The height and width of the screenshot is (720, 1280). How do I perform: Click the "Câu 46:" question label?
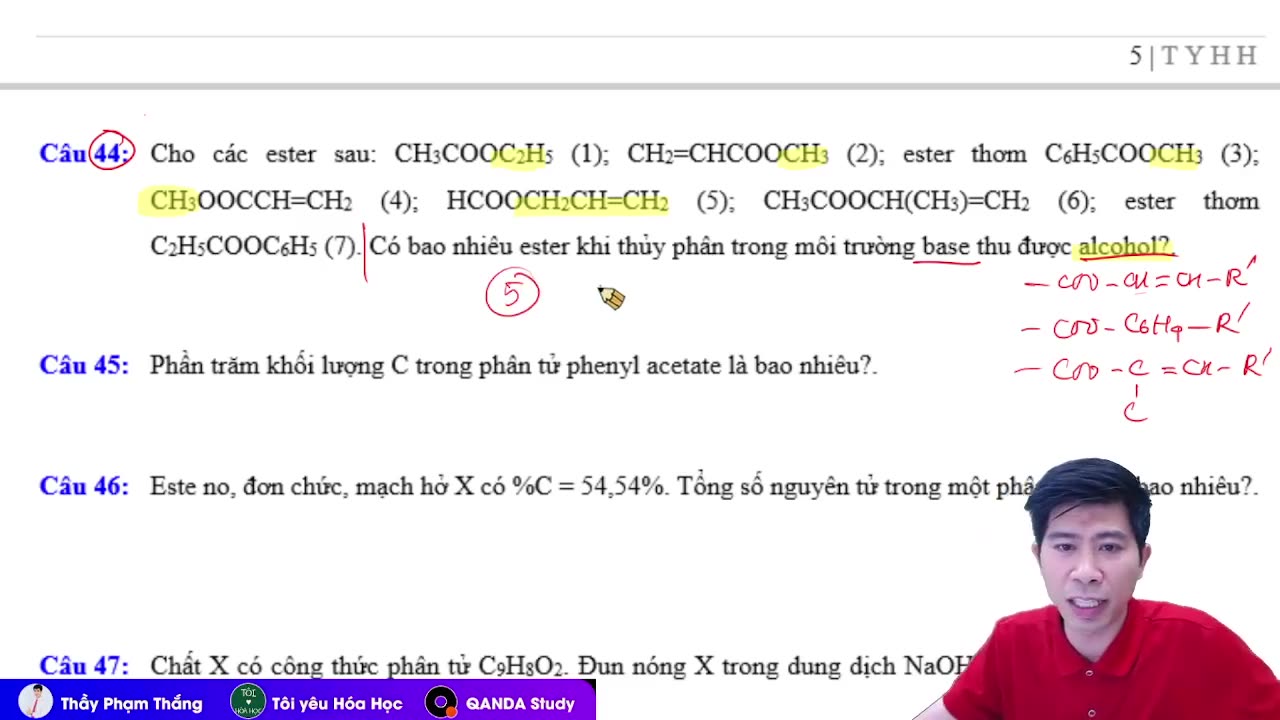(84, 487)
